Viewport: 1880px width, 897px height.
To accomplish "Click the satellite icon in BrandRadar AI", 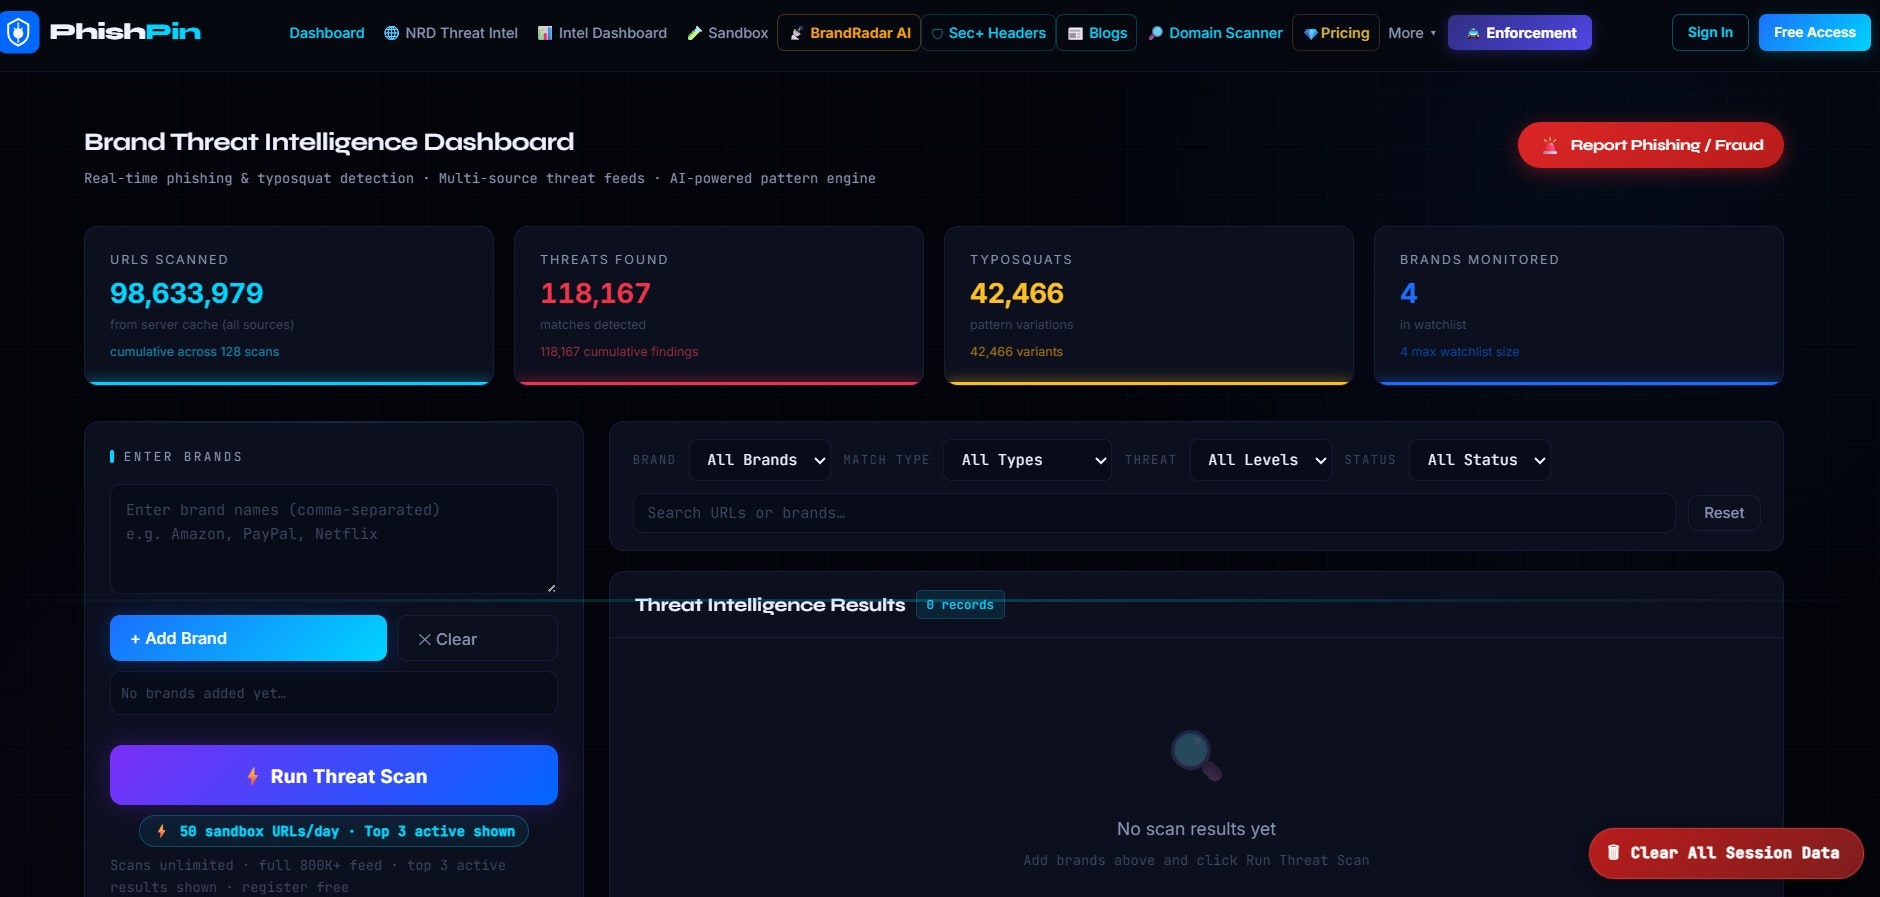I will pyautogui.click(x=796, y=33).
